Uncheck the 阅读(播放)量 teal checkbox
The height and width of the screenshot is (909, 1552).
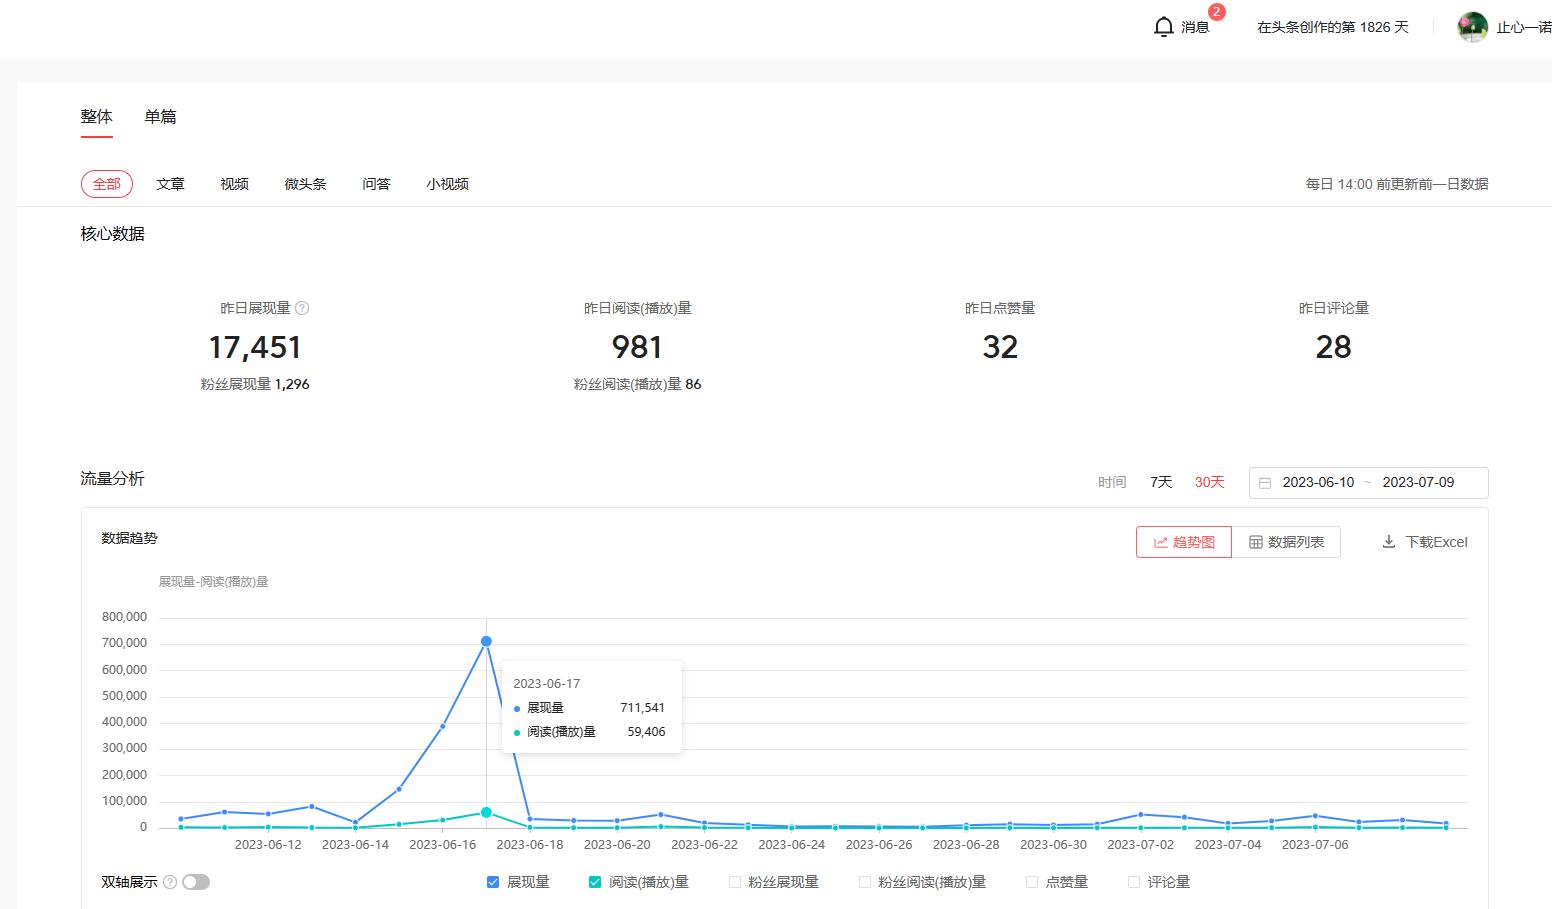[x=595, y=882]
